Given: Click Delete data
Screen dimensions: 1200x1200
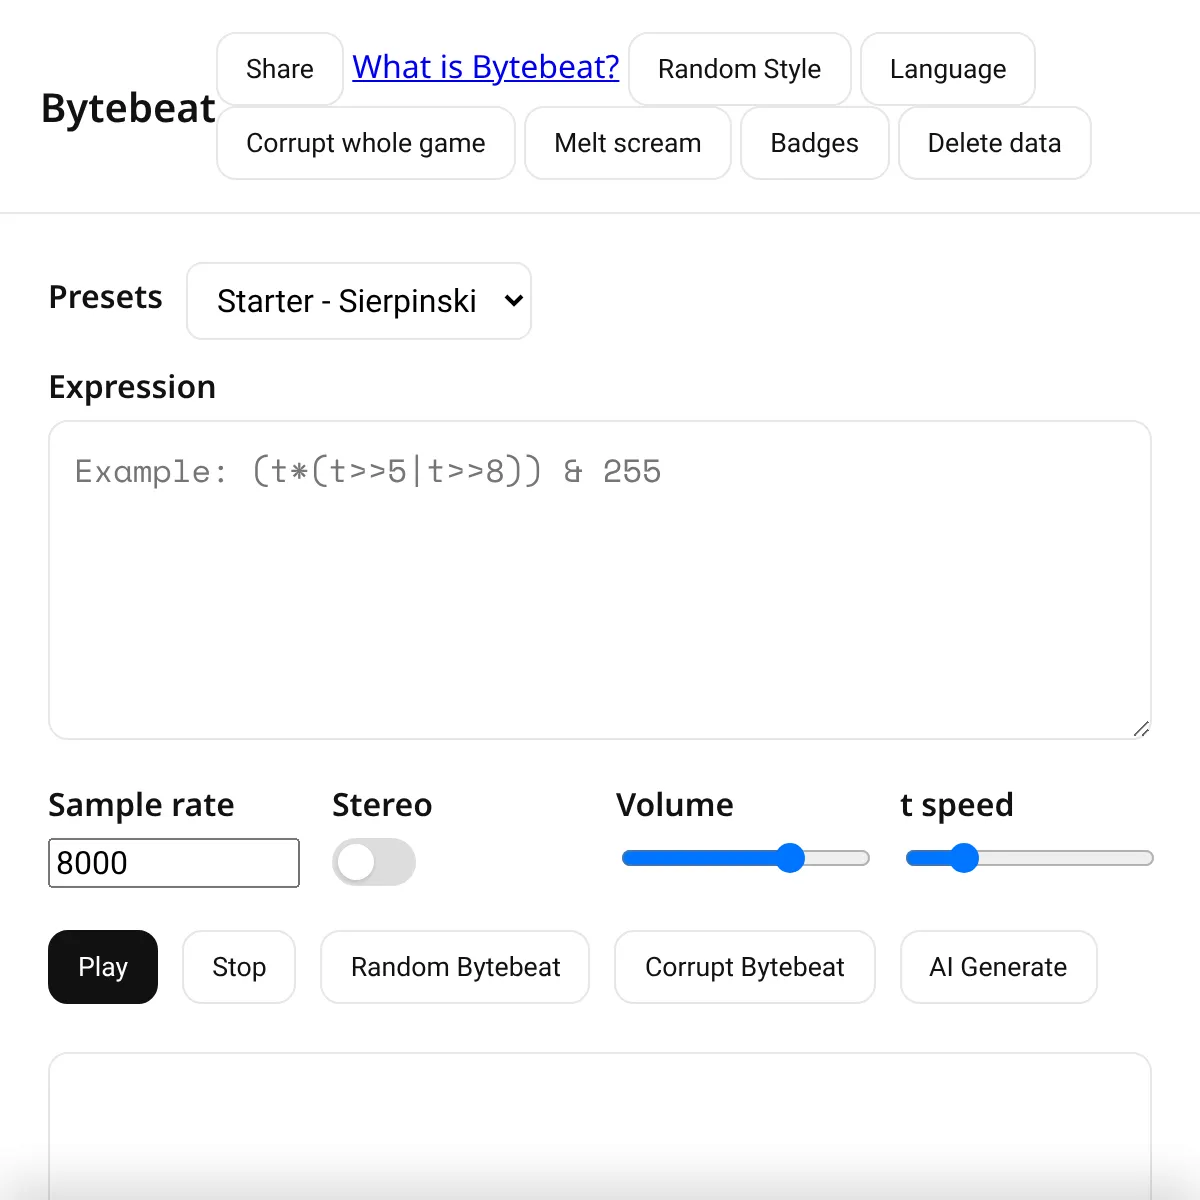Looking at the screenshot, I should (994, 143).
